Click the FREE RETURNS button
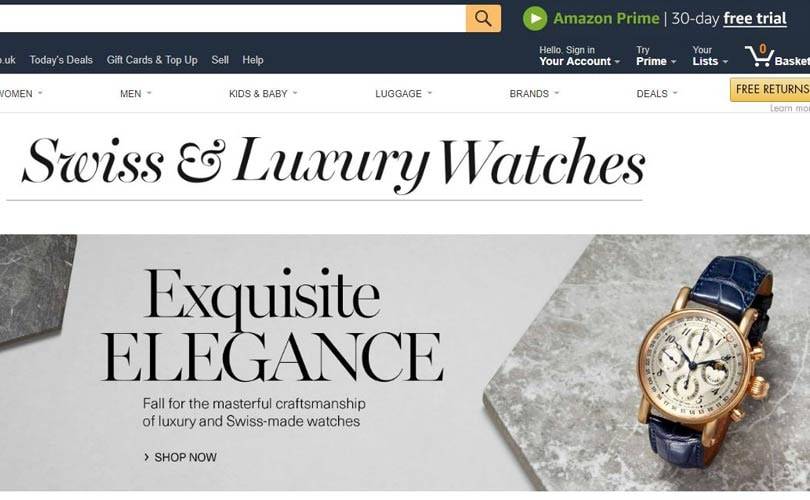 pyautogui.click(x=770, y=89)
